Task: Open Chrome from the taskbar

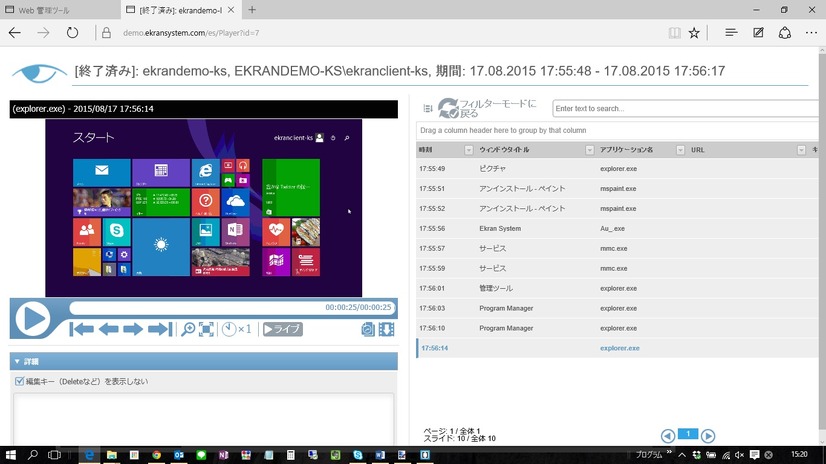Action: [156, 455]
